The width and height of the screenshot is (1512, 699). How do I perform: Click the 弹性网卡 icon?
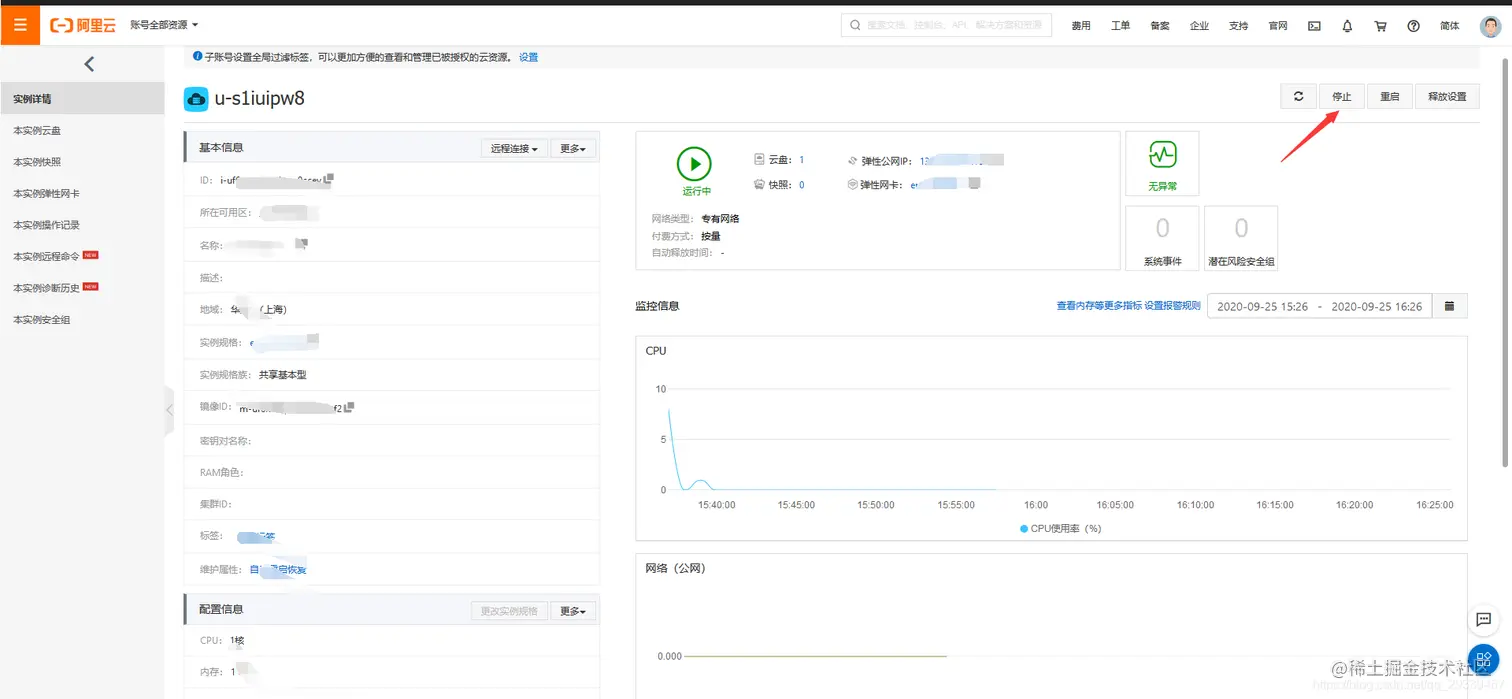tap(853, 185)
